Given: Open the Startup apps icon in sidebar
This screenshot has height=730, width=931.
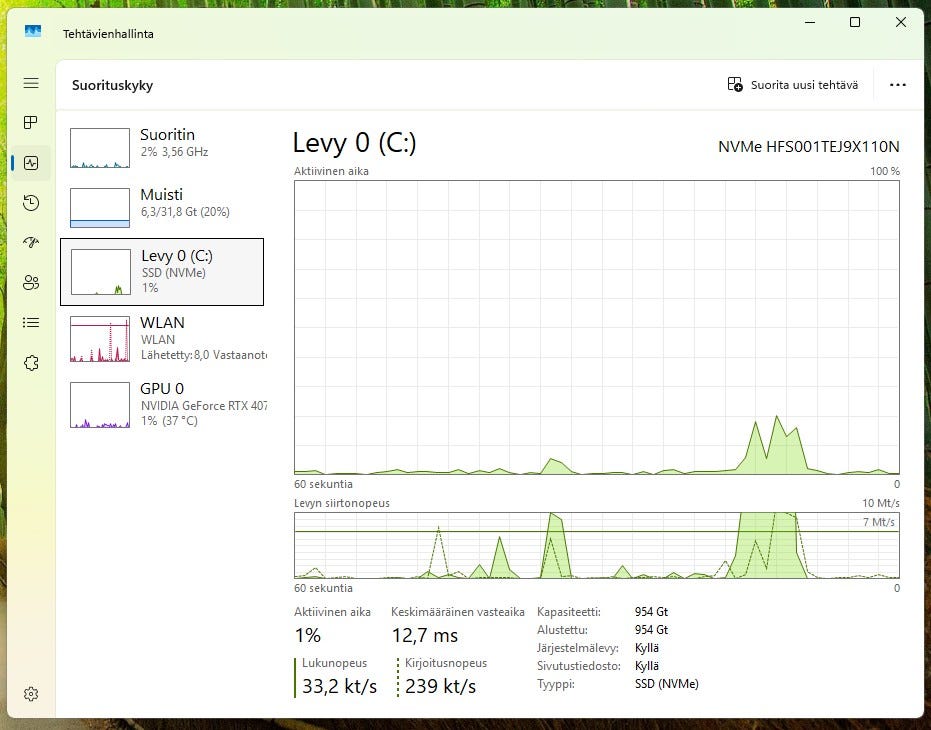Looking at the screenshot, I should (x=31, y=242).
